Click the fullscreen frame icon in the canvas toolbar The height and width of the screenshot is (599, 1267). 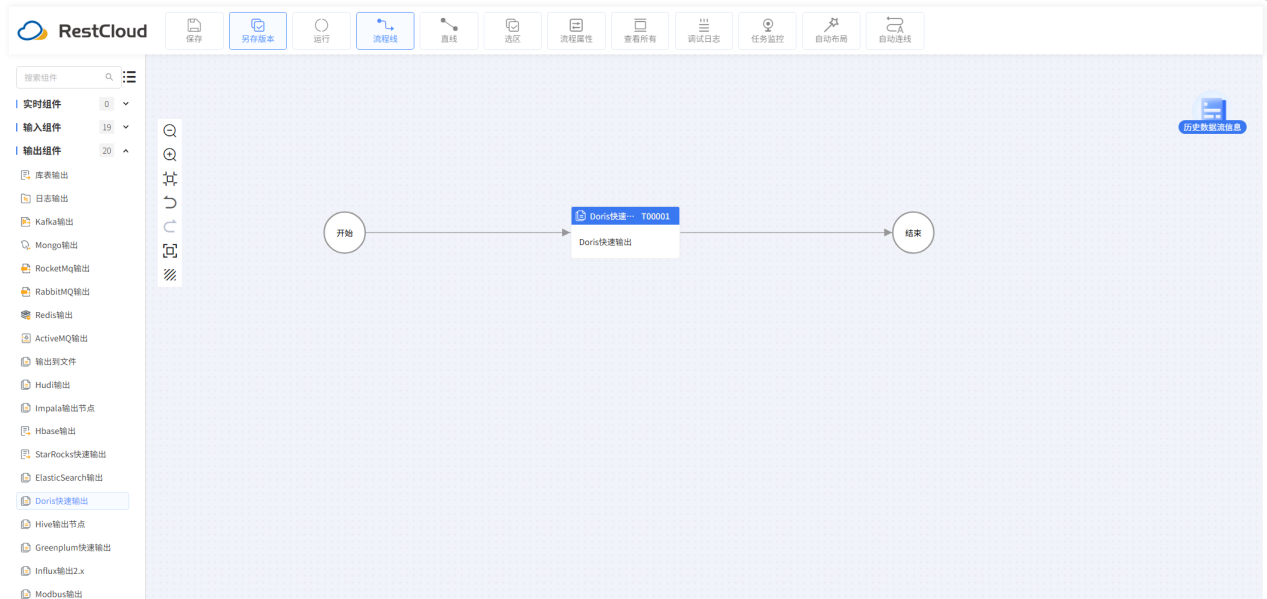pos(170,251)
